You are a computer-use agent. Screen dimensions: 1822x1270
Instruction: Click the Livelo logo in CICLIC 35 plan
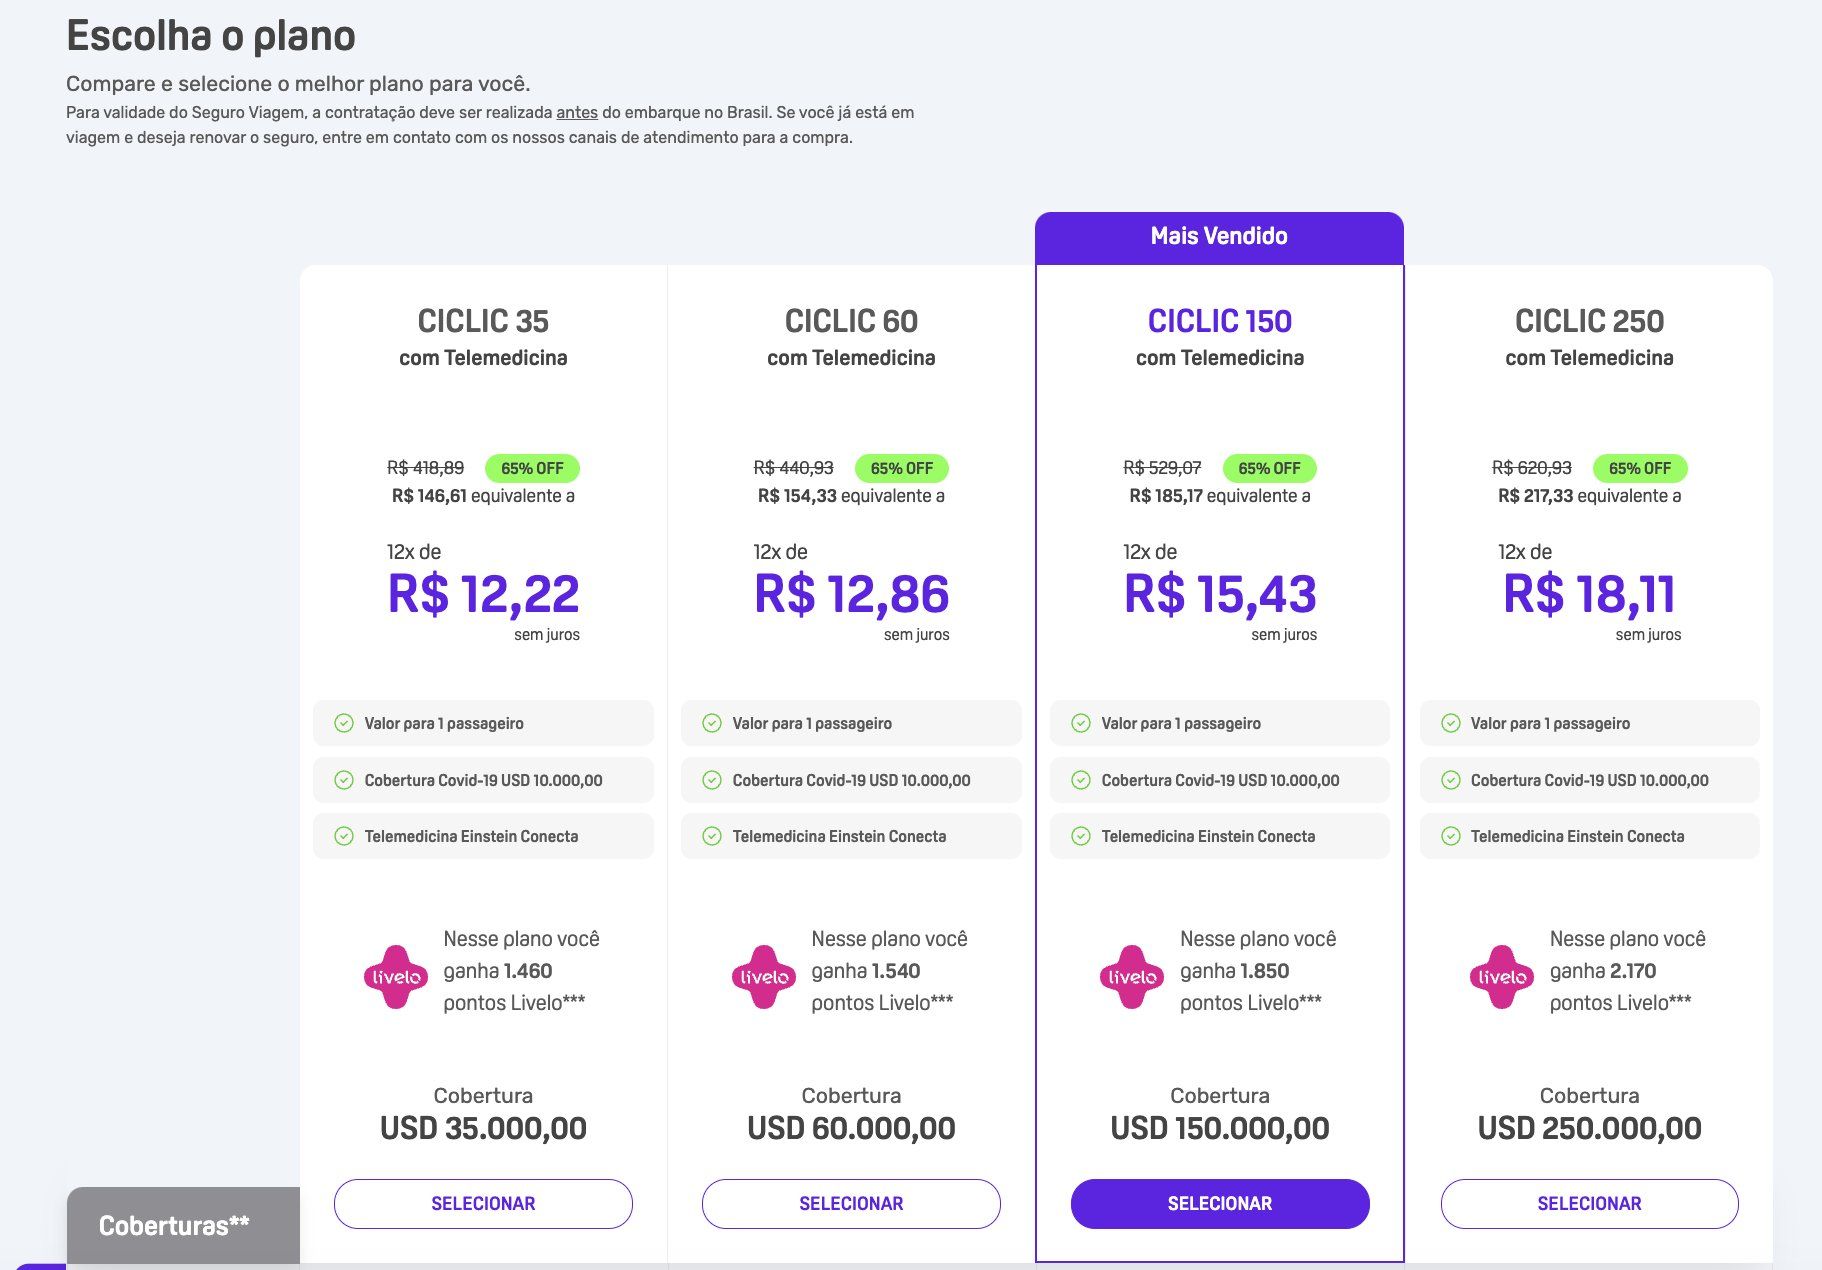pyautogui.click(x=396, y=977)
